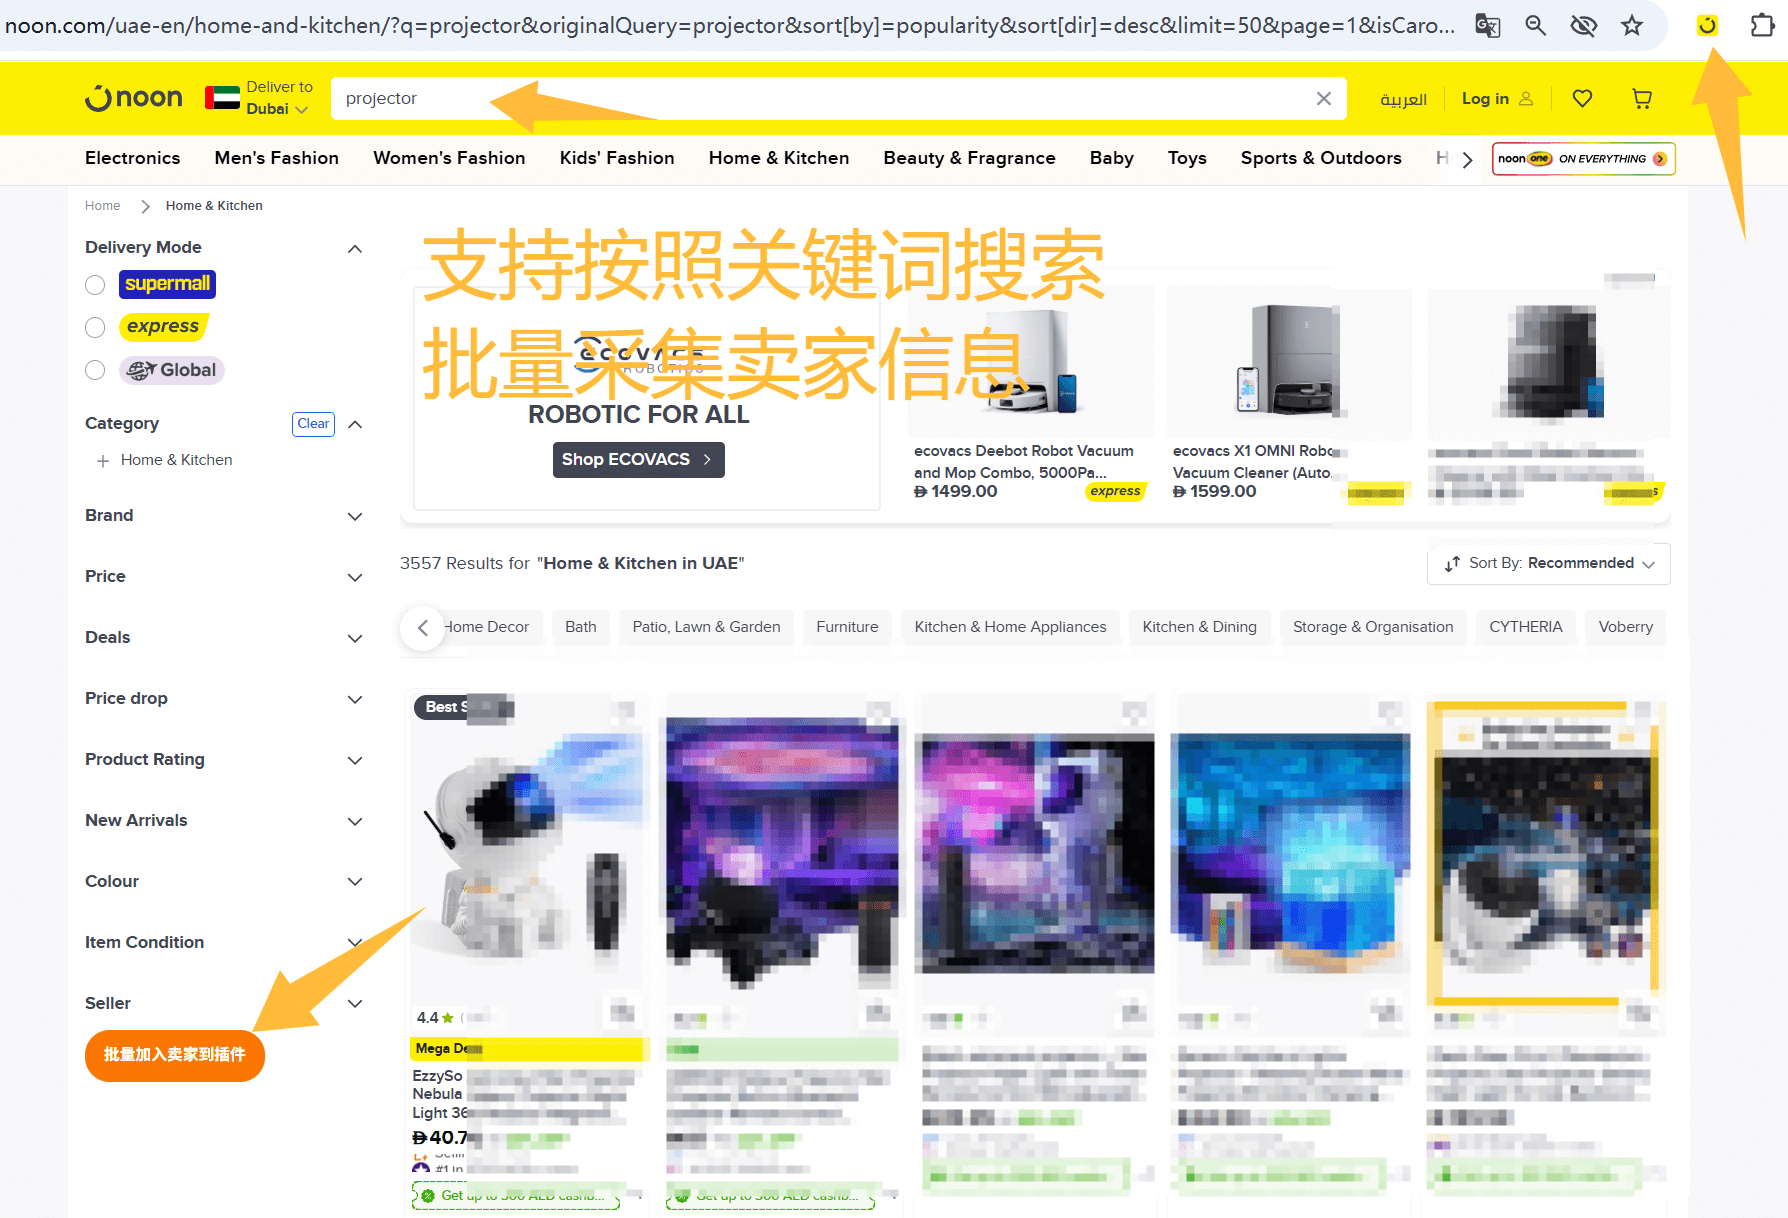Viewport: 1788px width, 1218px height.
Task: Open the Beauty & Fragrance menu
Action: pos(969,158)
